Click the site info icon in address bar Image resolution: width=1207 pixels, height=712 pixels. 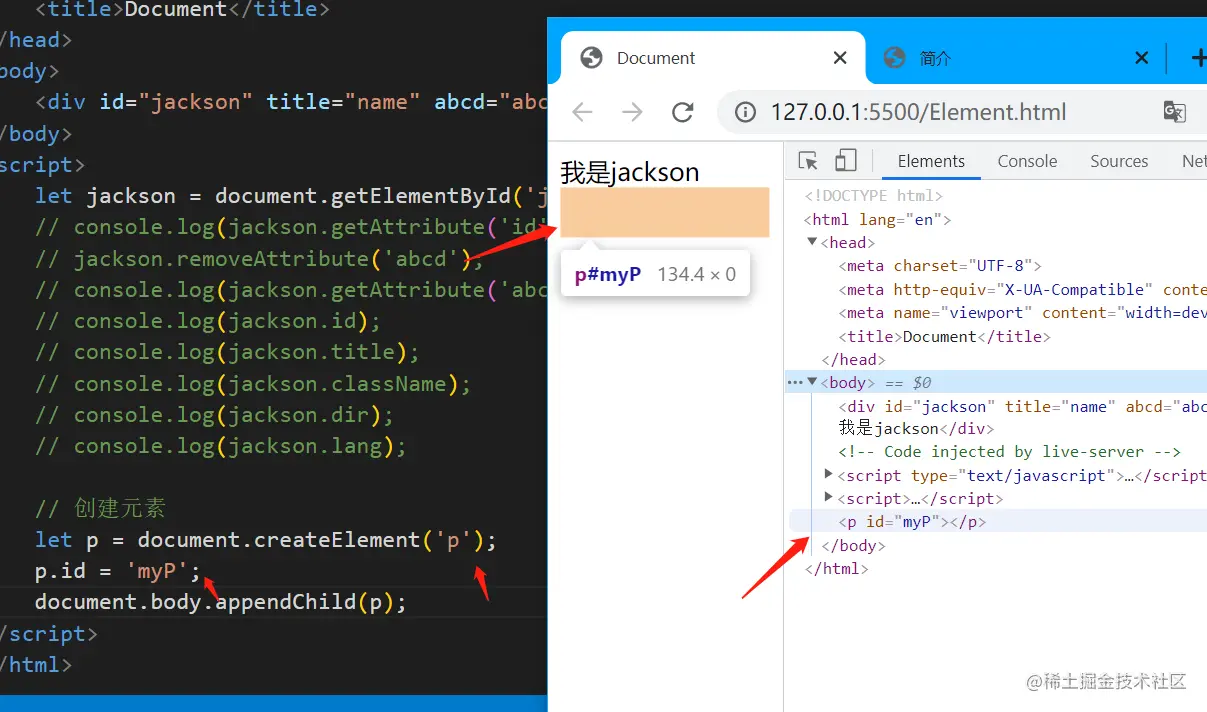click(x=745, y=112)
